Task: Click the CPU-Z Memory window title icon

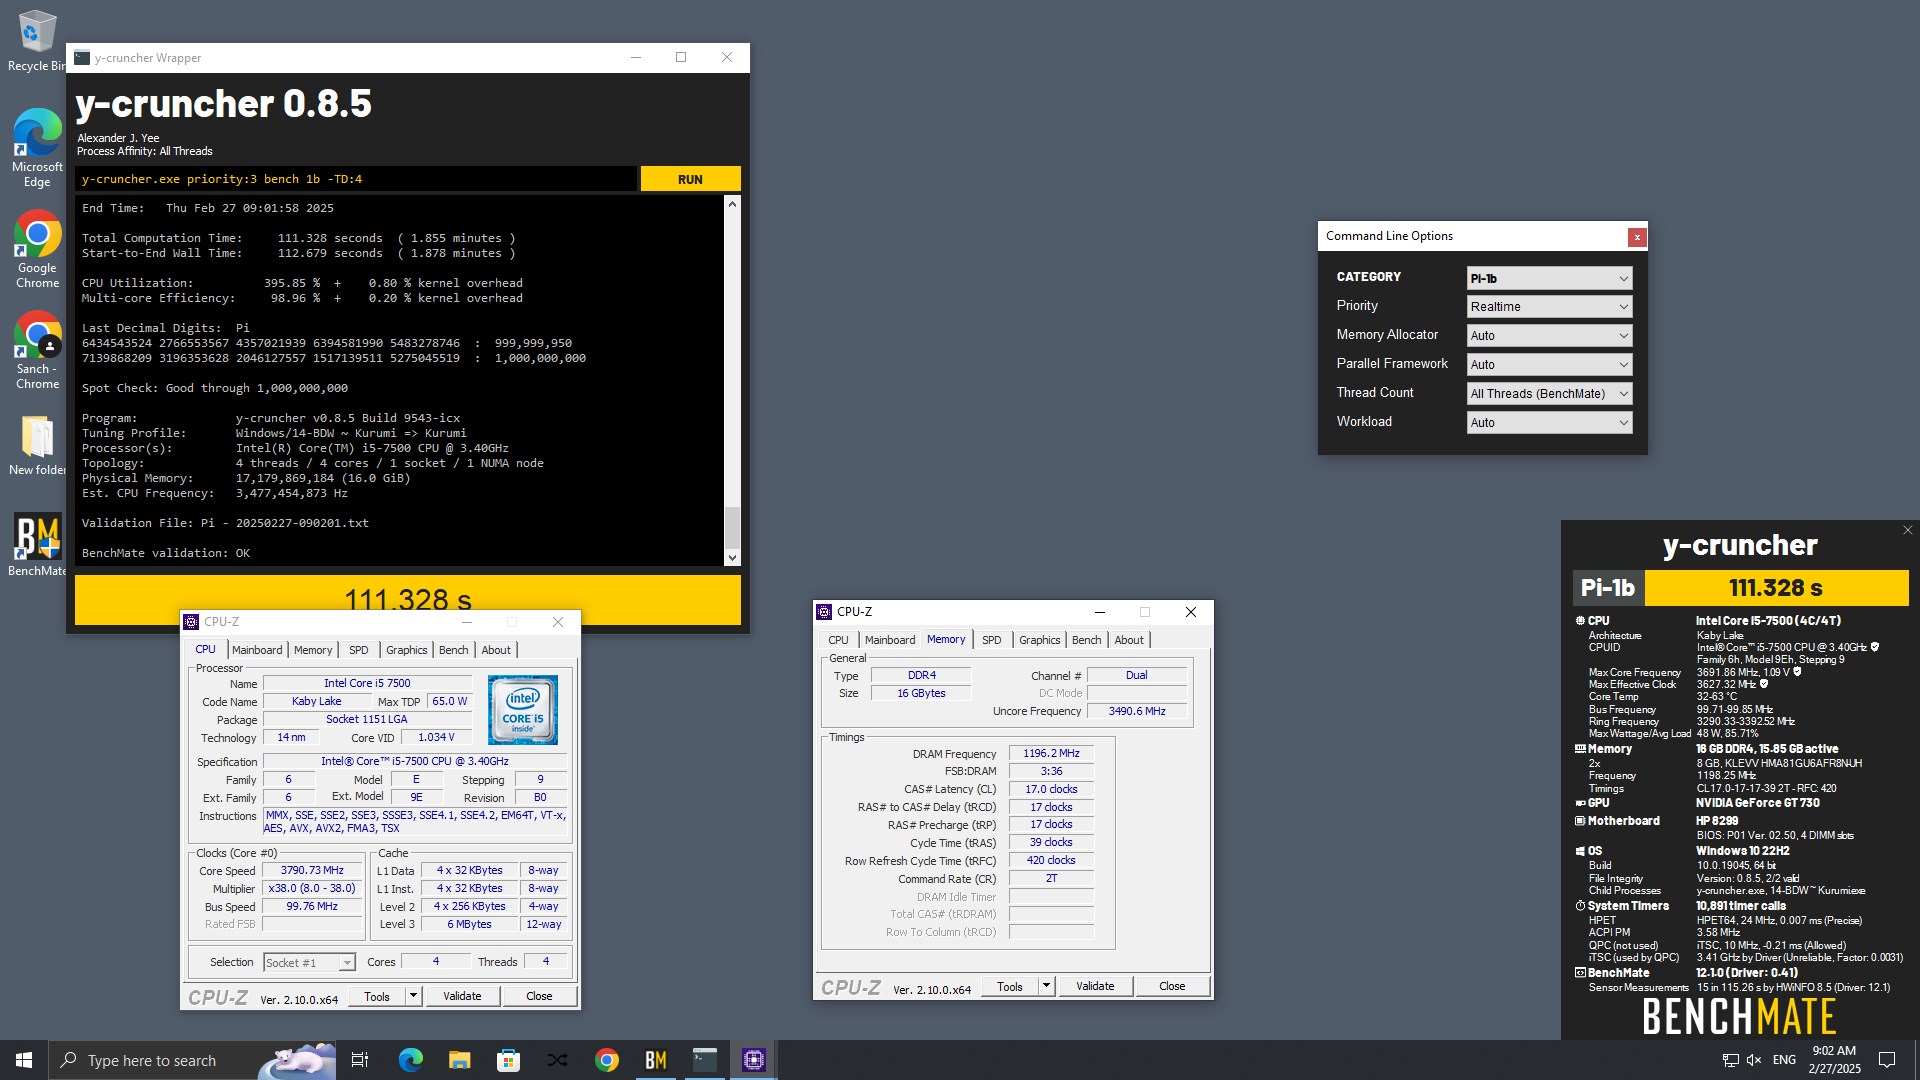Action: coord(824,612)
